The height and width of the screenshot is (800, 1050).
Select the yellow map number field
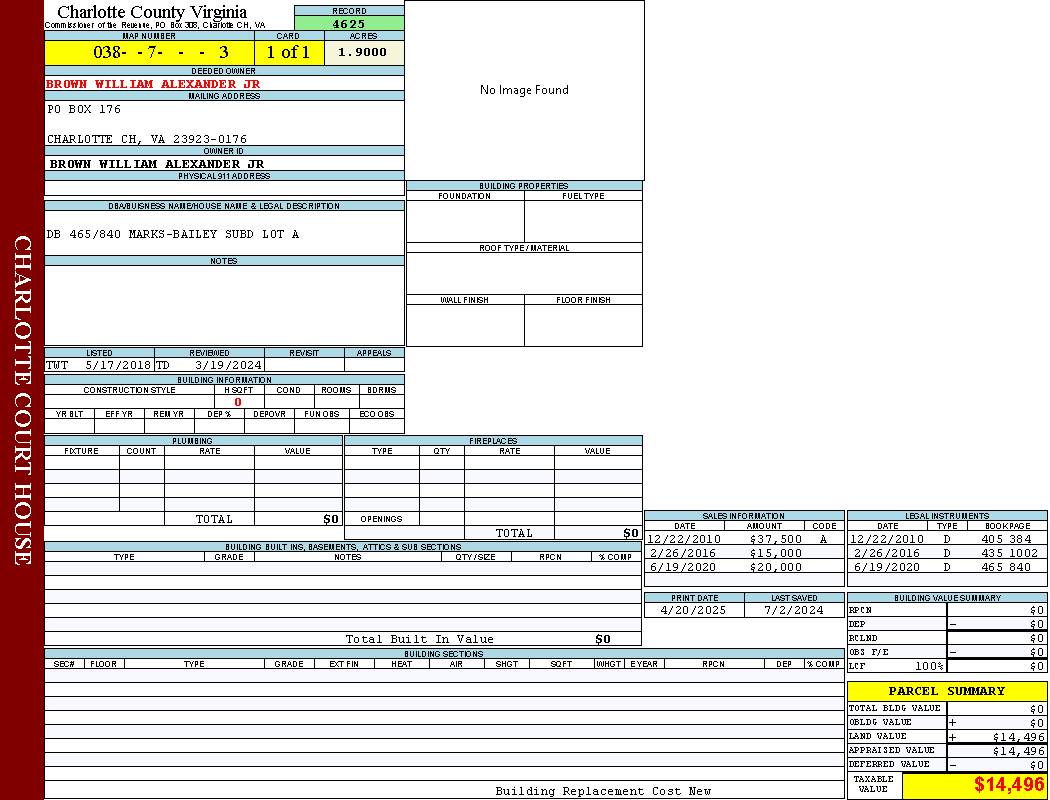pyautogui.click(x=149, y=52)
